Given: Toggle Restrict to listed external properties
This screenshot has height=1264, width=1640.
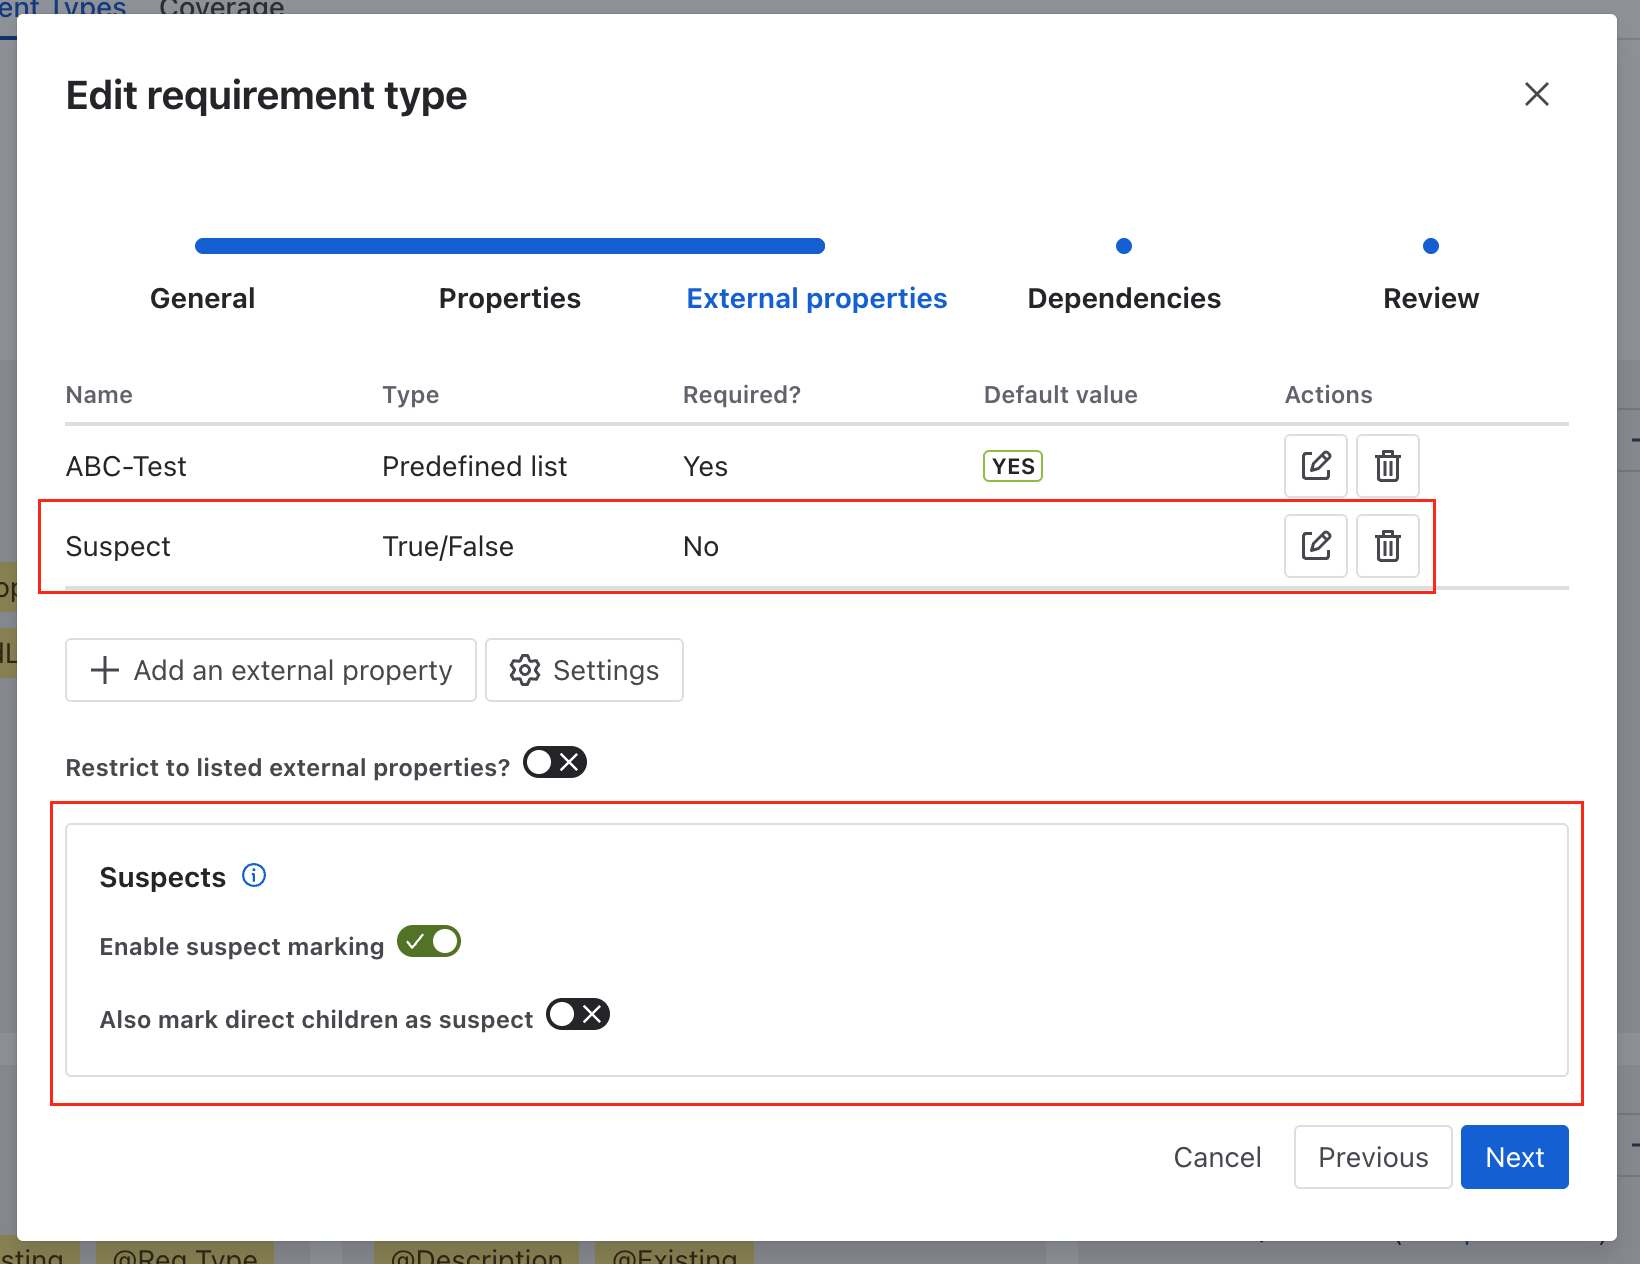Looking at the screenshot, I should (x=555, y=763).
